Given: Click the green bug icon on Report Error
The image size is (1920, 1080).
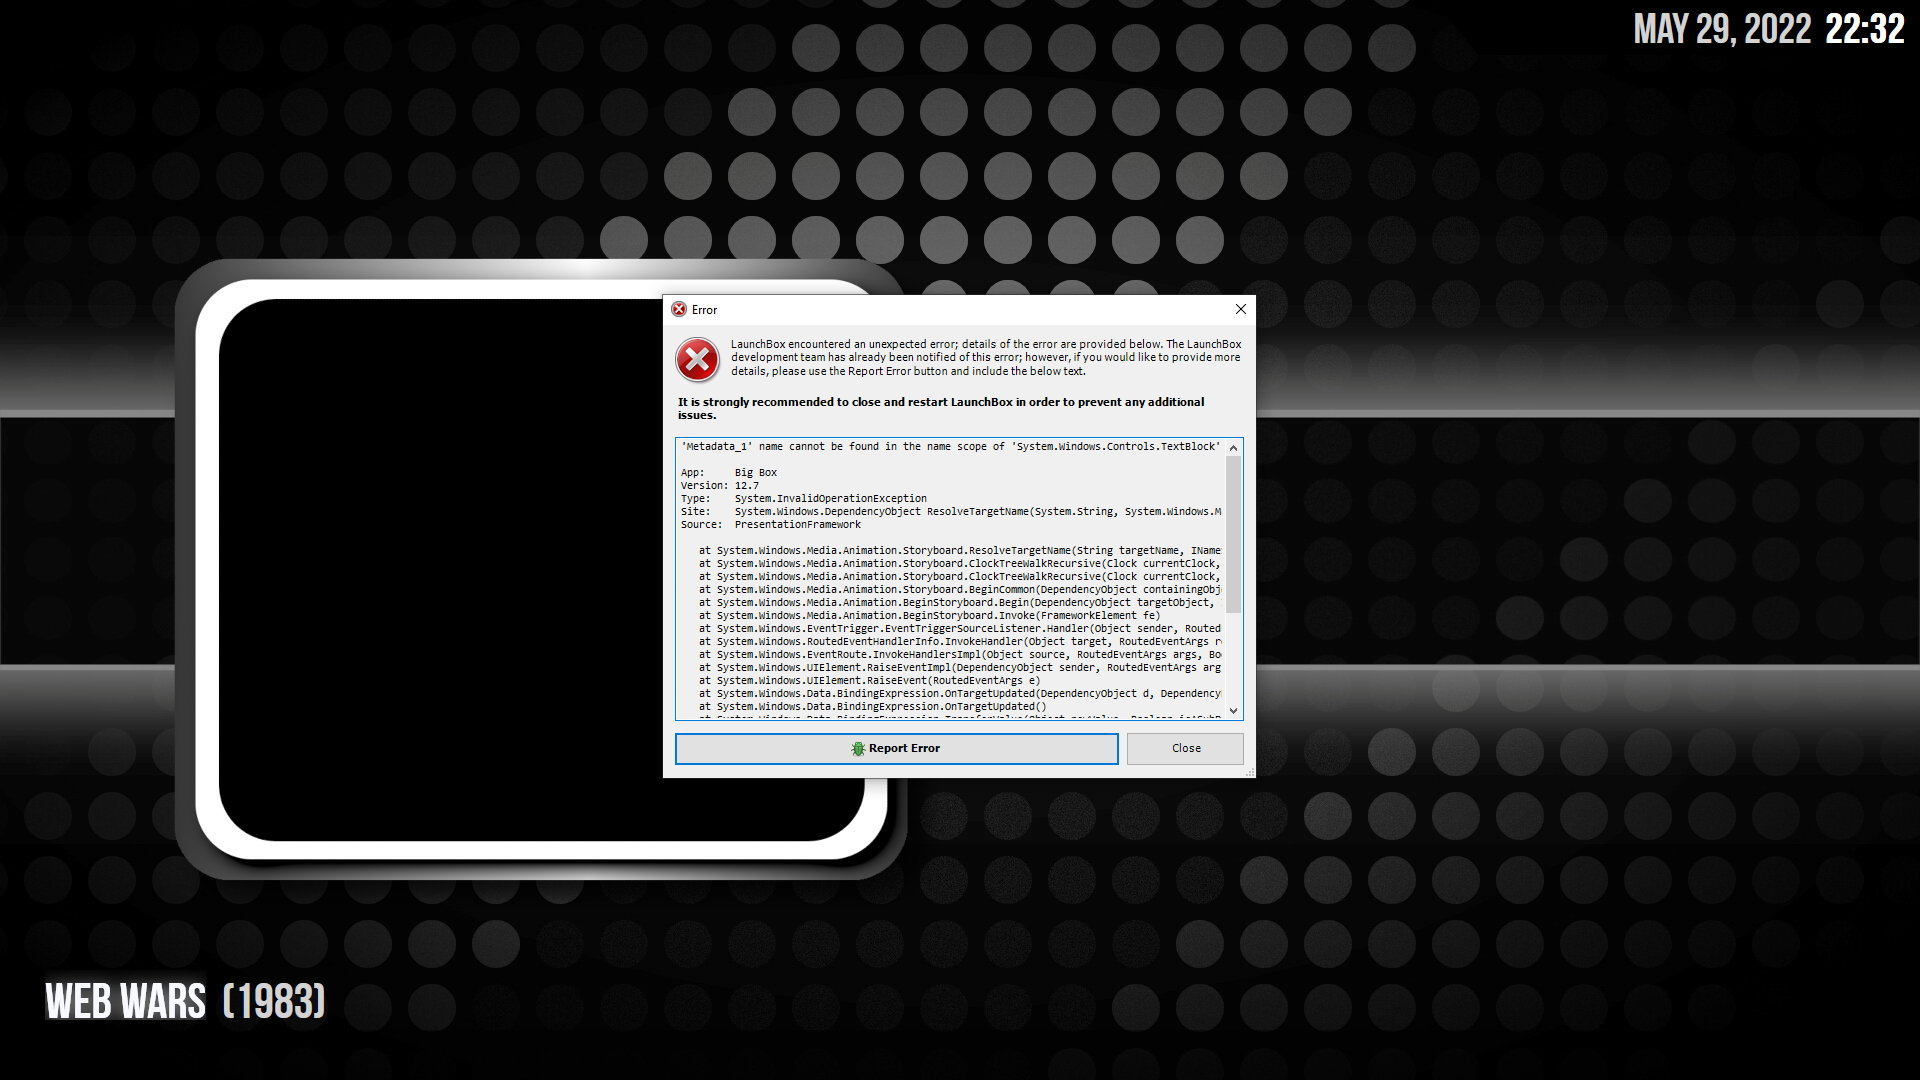Looking at the screenshot, I should pos(858,748).
